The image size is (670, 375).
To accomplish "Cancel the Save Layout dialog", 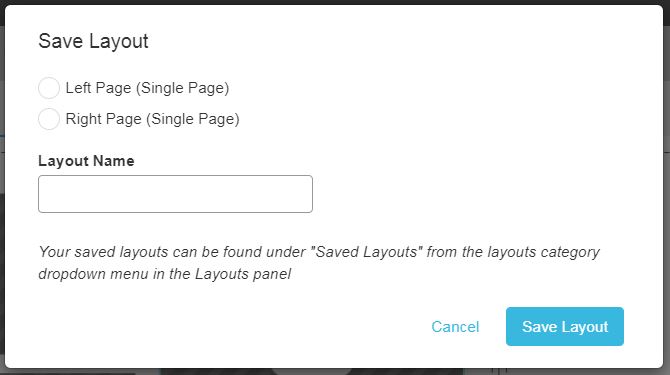I will pyautogui.click(x=455, y=327).
